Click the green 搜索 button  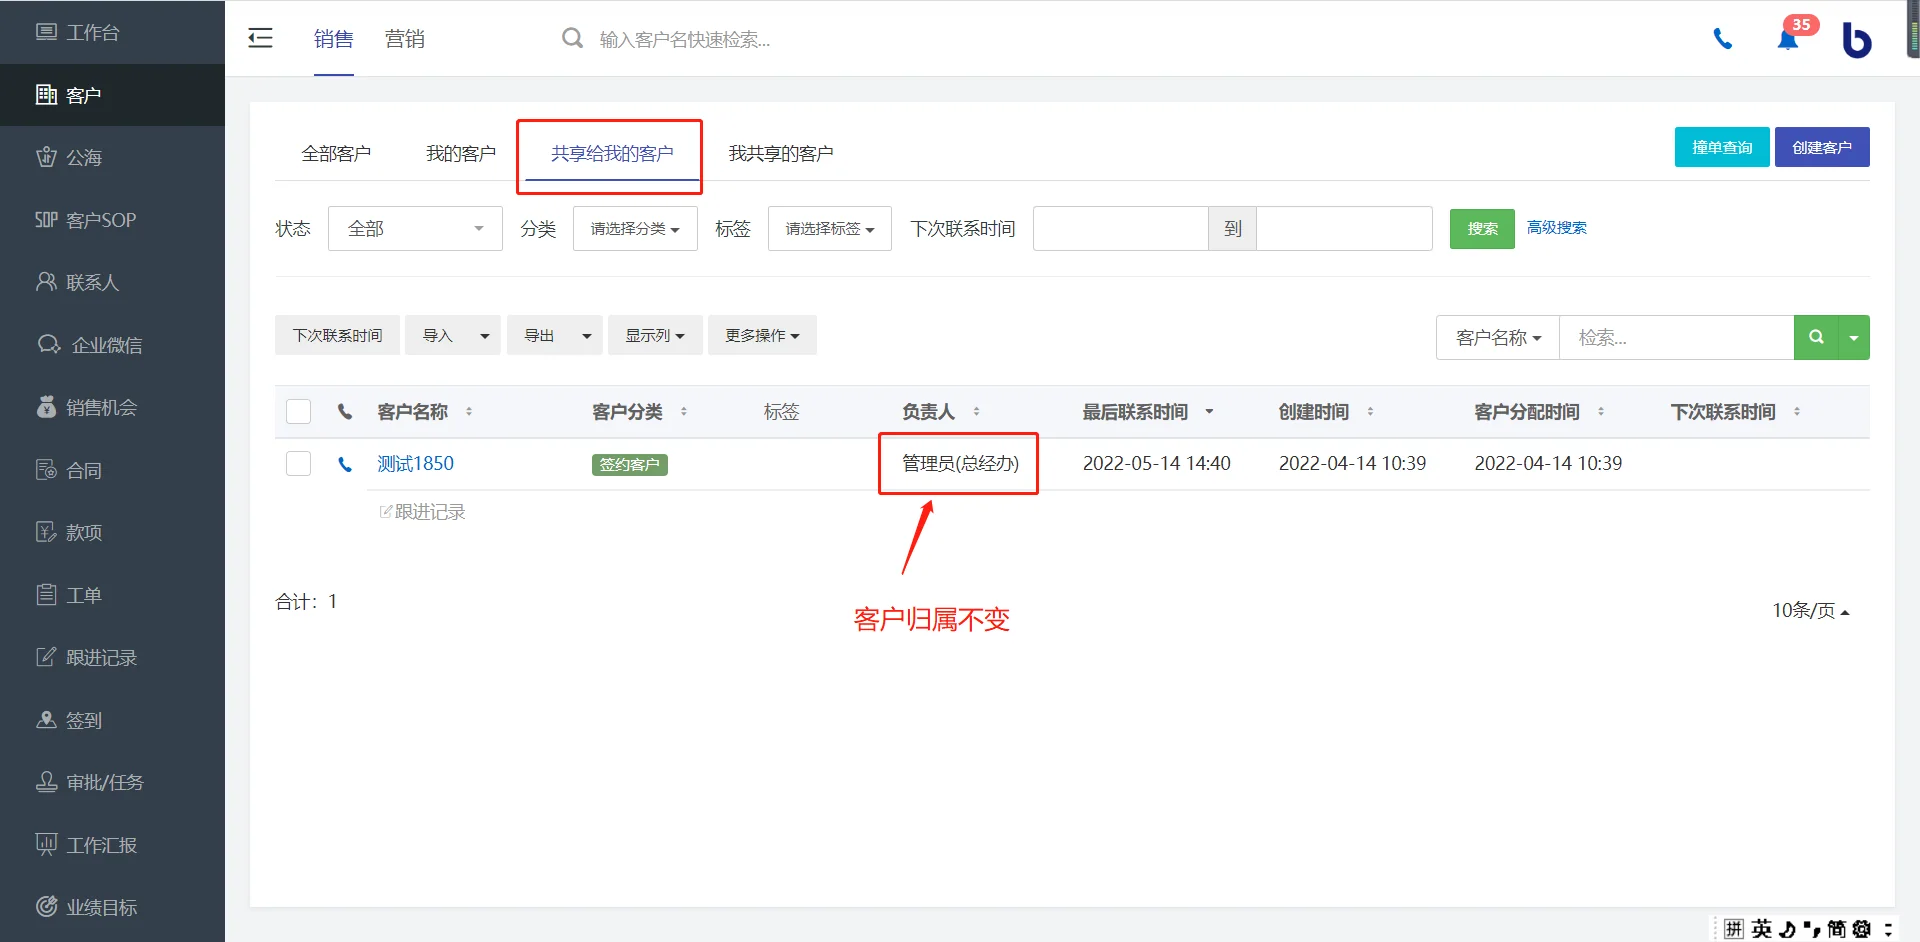pyautogui.click(x=1482, y=229)
